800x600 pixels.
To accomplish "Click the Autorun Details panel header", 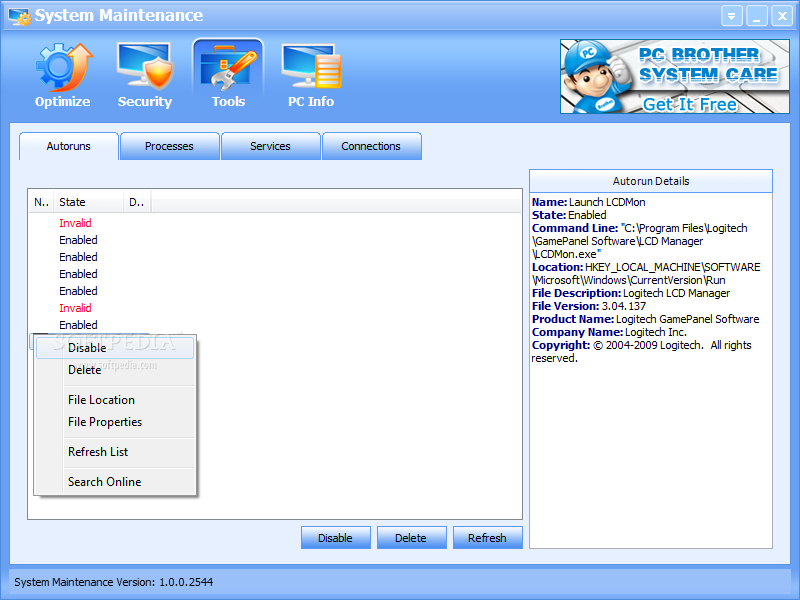I will (x=651, y=181).
